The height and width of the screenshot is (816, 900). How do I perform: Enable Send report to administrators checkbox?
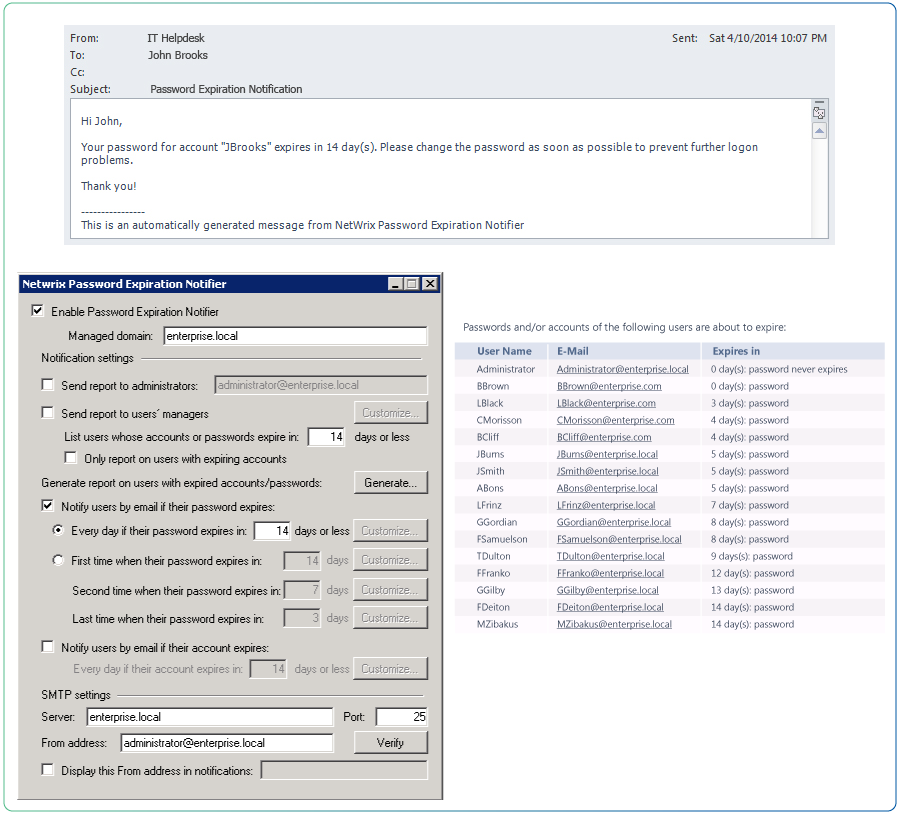48,385
